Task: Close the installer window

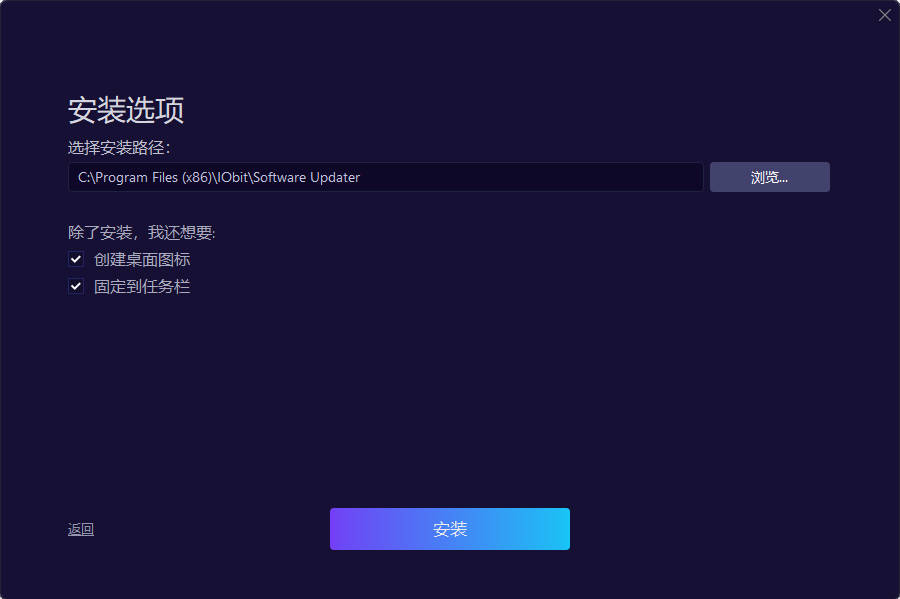Action: 885,15
